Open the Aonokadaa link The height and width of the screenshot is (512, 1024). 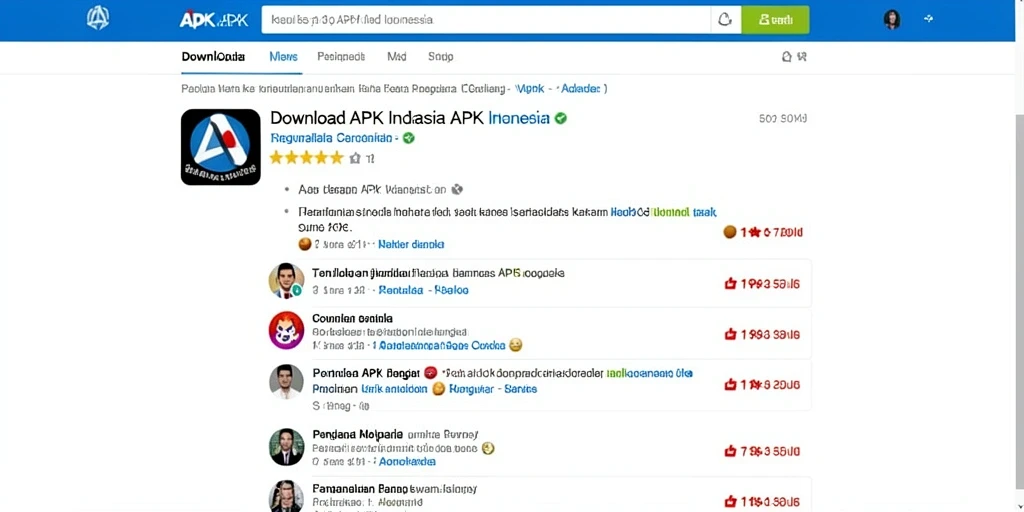[408, 462]
